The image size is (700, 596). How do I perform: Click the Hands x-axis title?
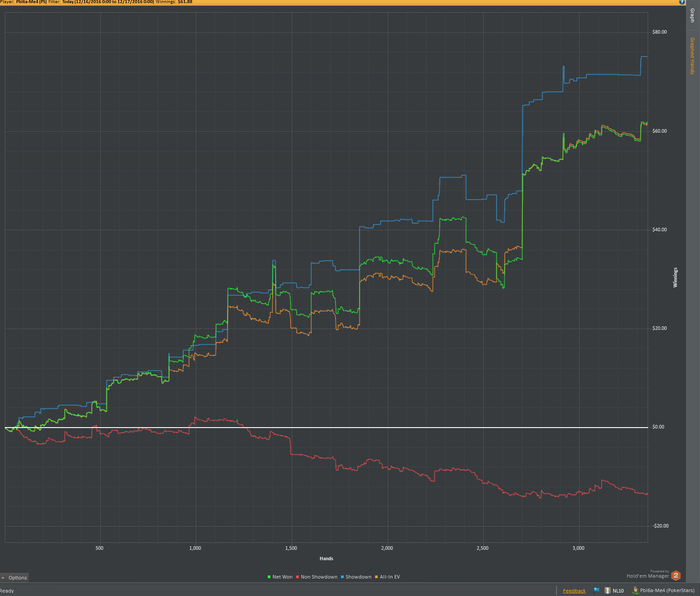click(x=326, y=558)
